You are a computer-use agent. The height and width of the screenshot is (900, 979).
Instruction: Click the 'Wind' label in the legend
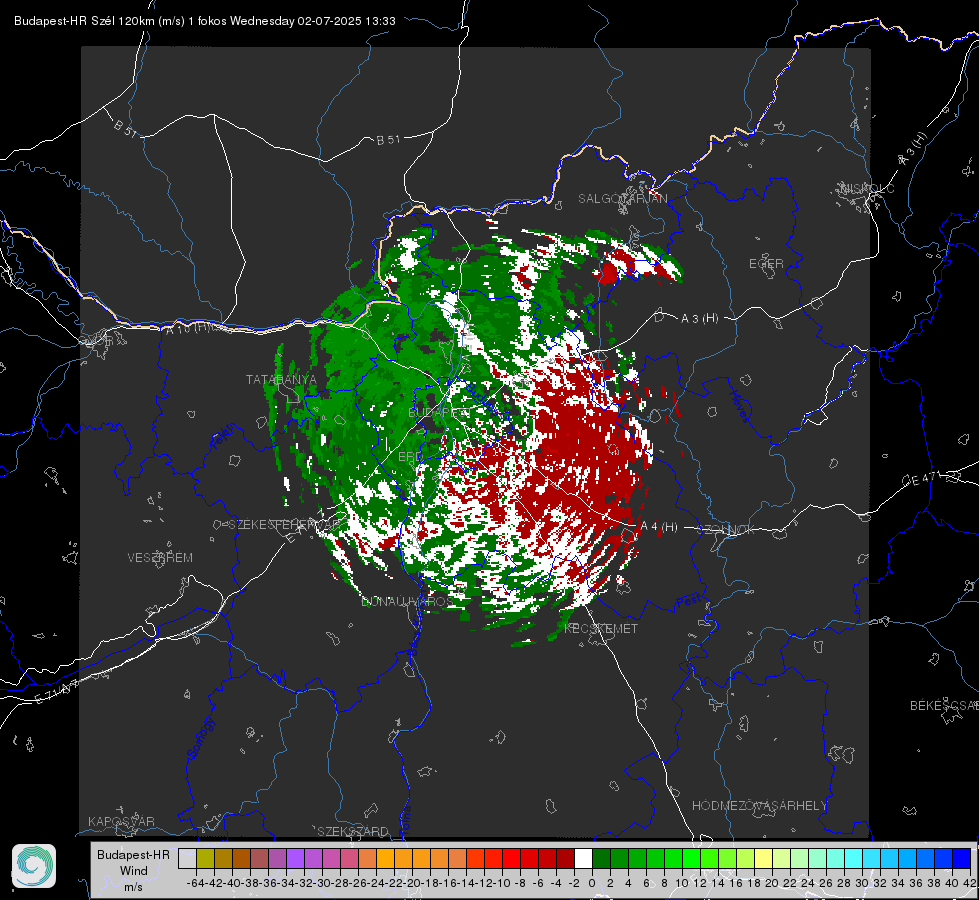(x=134, y=871)
